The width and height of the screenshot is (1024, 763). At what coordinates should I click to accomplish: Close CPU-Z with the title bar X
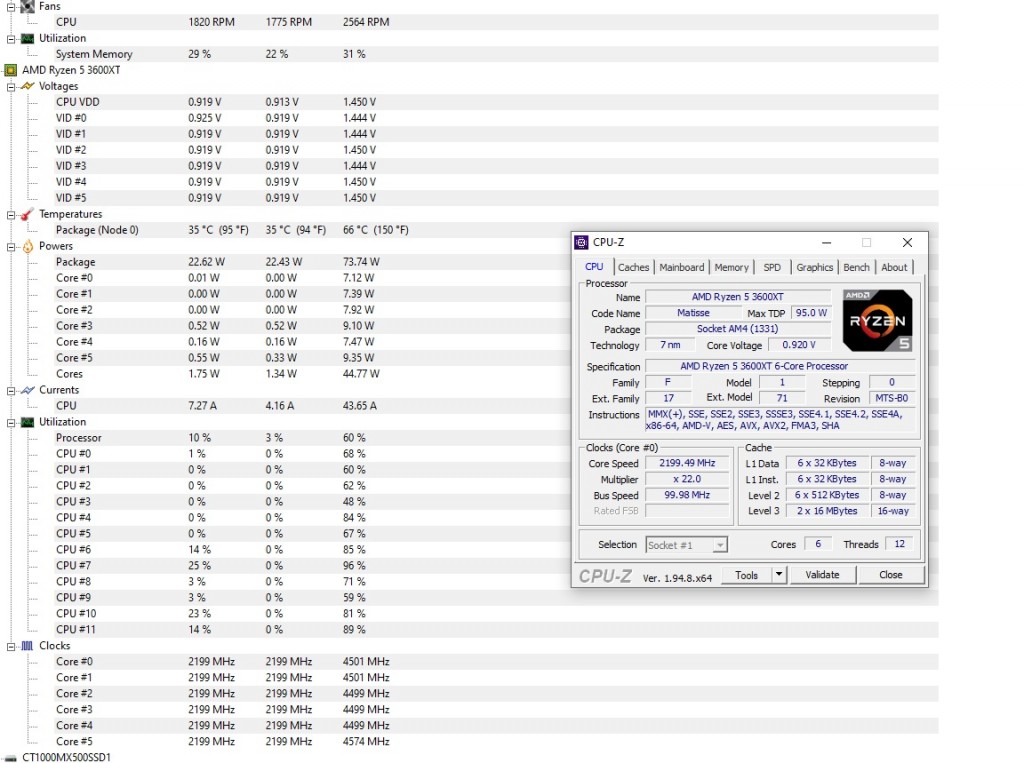[x=907, y=242]
